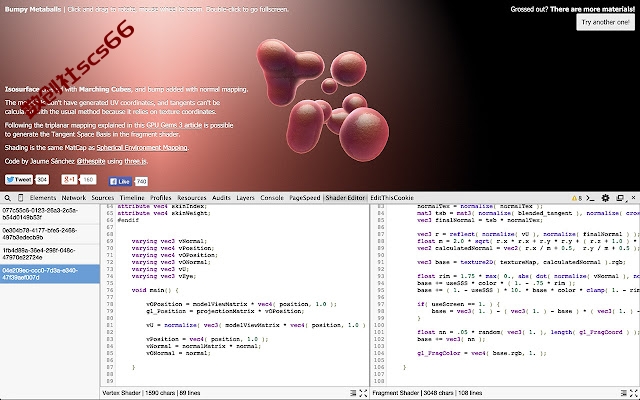Click the yellow warning count icon
This screenshot has height=400, width=640.
[576, 198]
